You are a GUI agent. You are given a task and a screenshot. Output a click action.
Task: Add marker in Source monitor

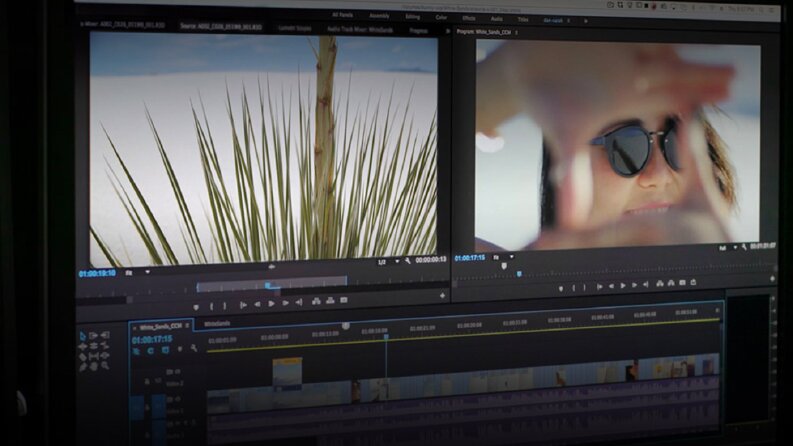(x=196, y=307)
